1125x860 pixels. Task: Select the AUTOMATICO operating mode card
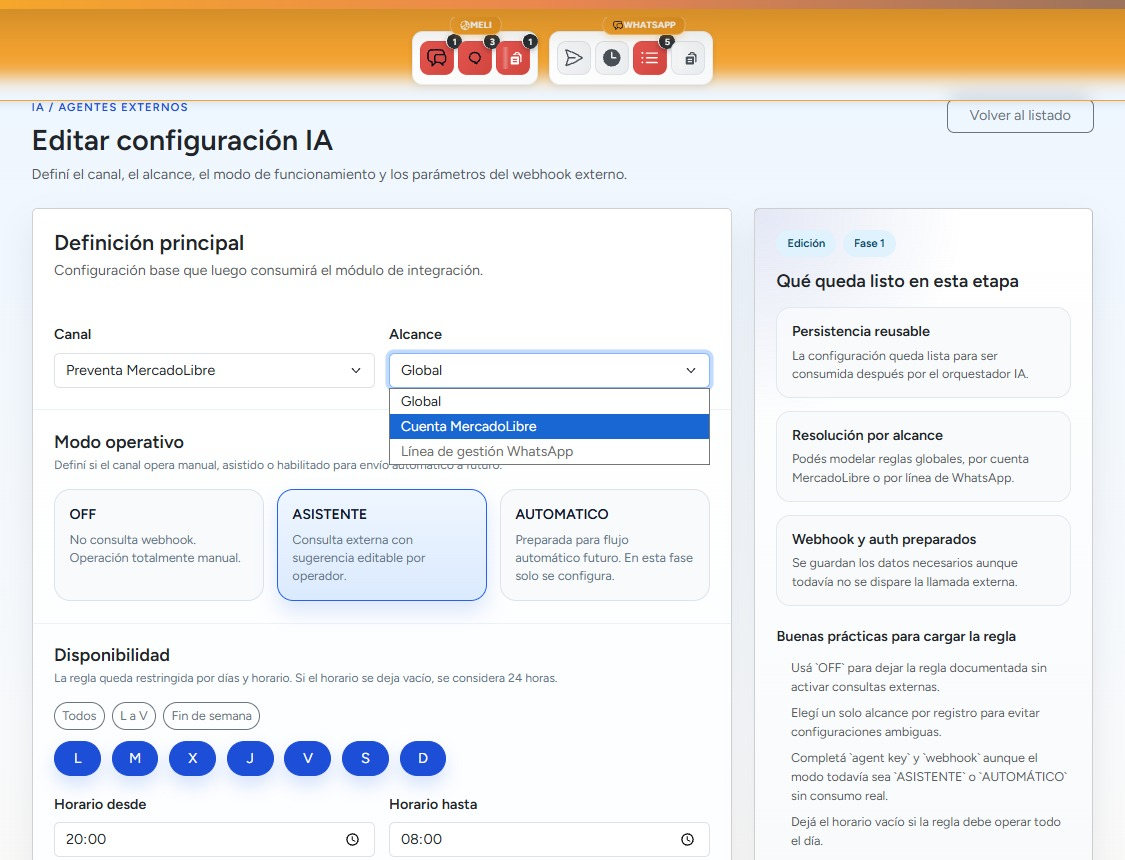[x=605, y=544]
